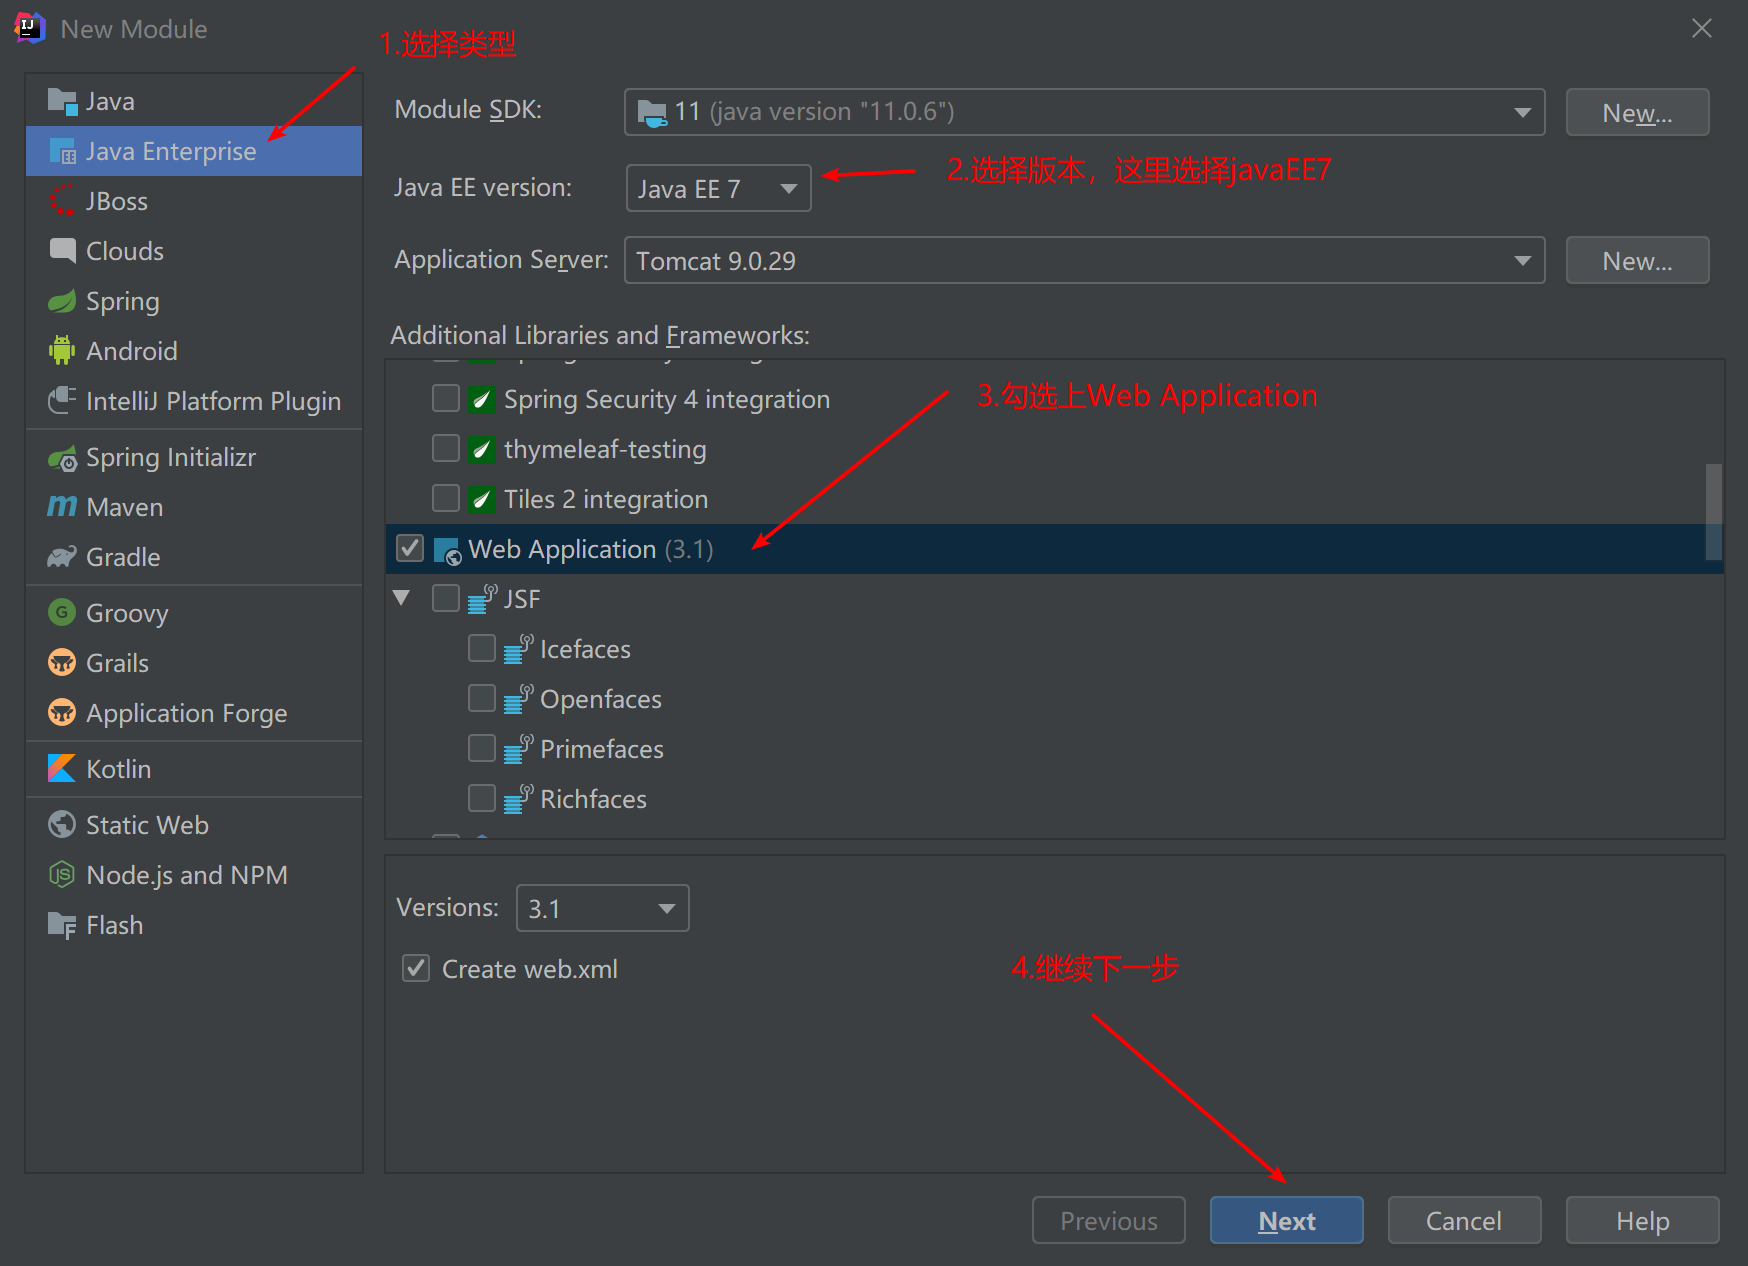This screenshot has height=1266, width=1748.
Task: Select Node.js and NPM module type
Action: [x=194, y=875]
